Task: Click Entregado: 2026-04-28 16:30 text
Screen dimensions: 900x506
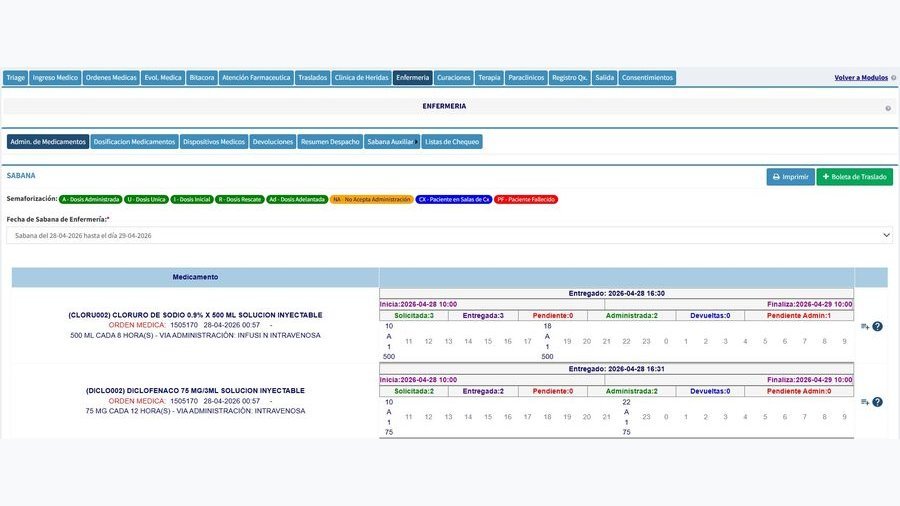Action: pos(616,293)
